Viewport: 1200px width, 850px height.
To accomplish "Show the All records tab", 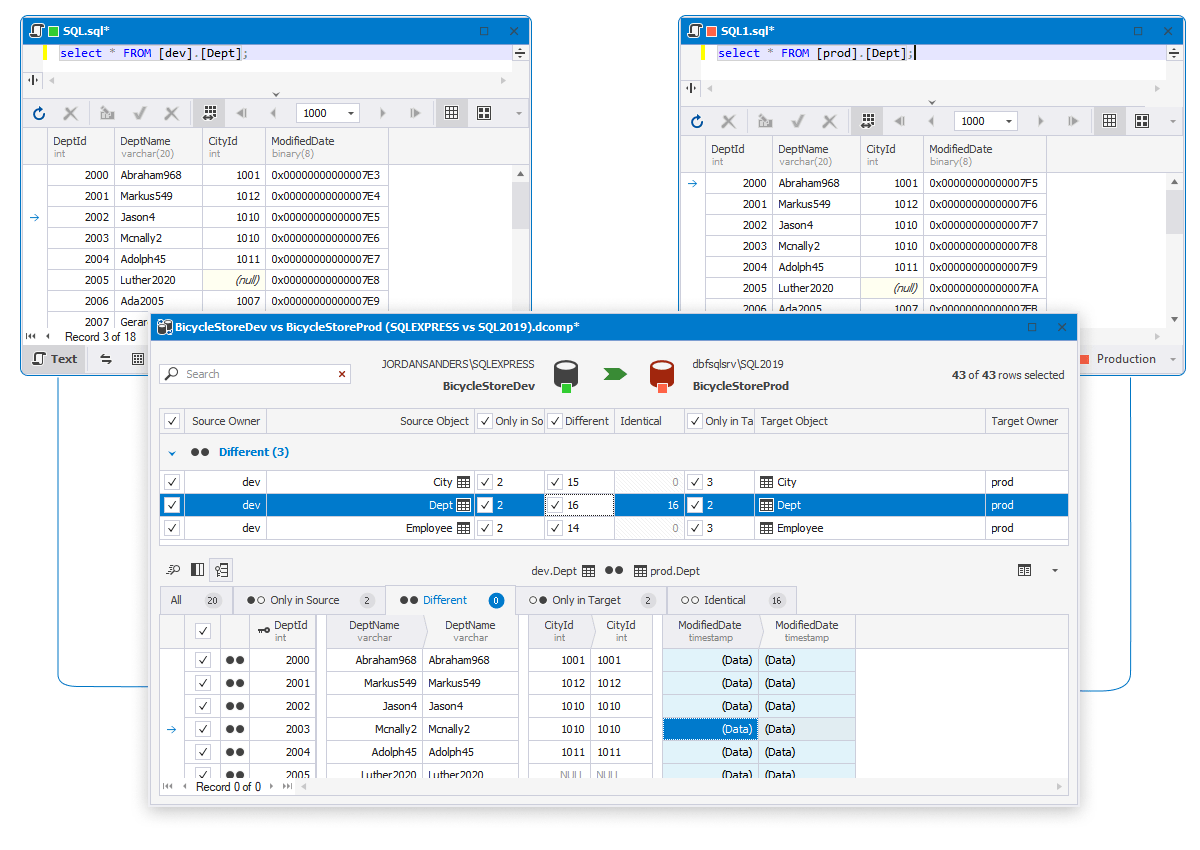I will click(196, 601).
